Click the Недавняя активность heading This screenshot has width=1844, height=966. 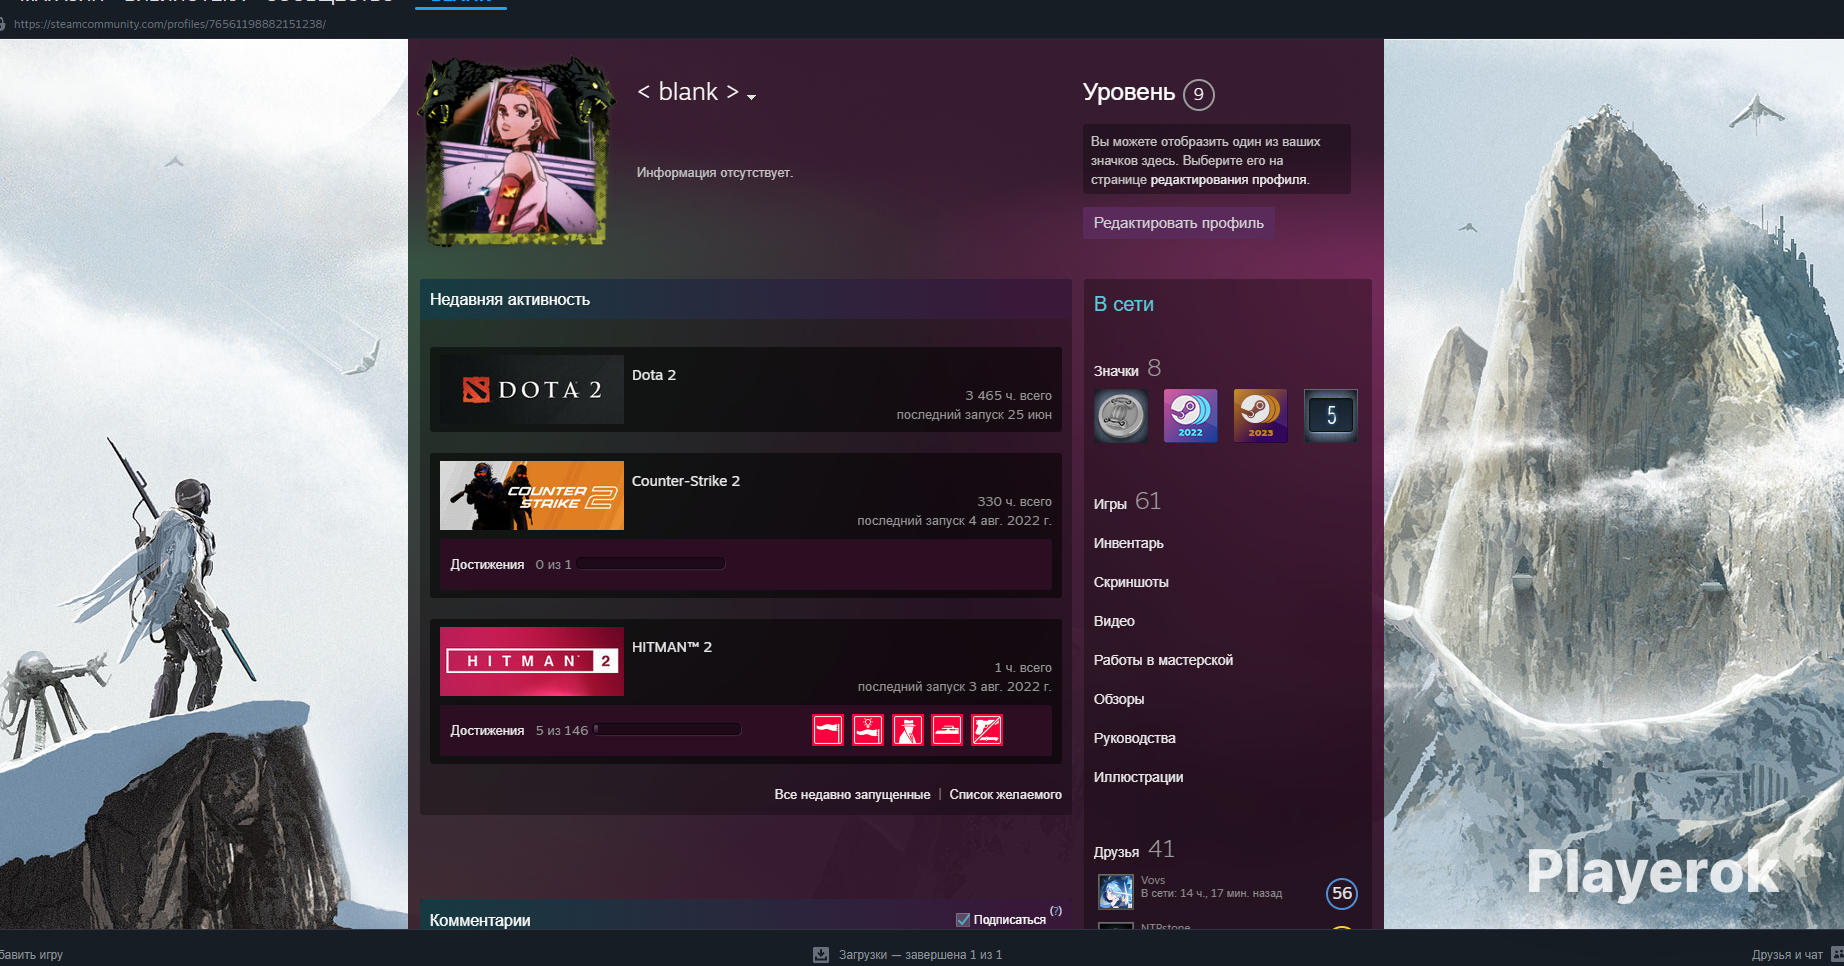coord(510,299)
